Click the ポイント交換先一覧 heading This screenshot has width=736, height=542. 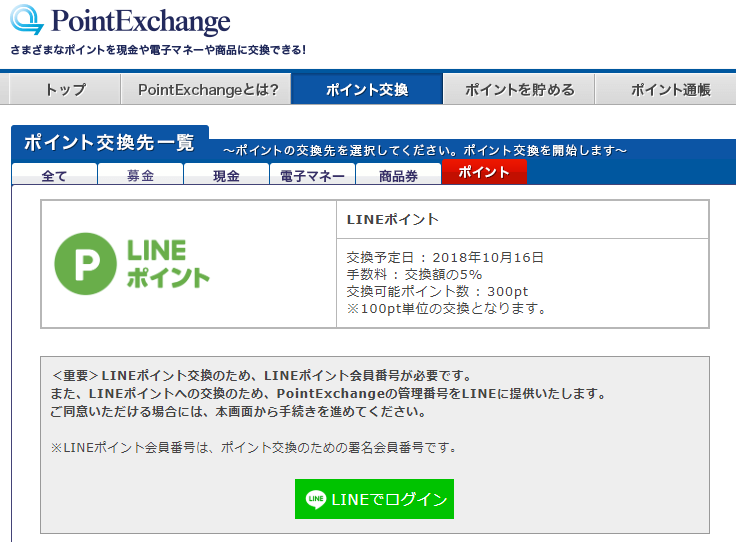point(109,142)
